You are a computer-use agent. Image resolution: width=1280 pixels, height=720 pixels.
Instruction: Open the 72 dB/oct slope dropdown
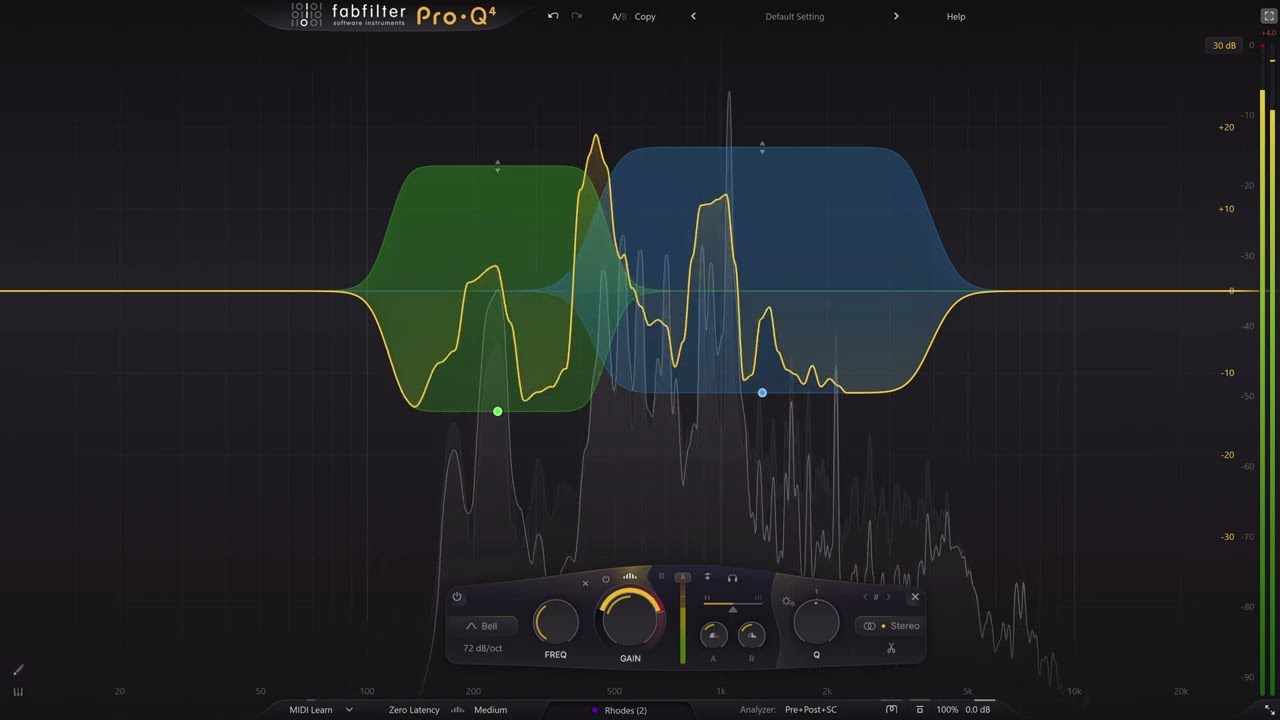pyautogui.click(x=482, y=648)
